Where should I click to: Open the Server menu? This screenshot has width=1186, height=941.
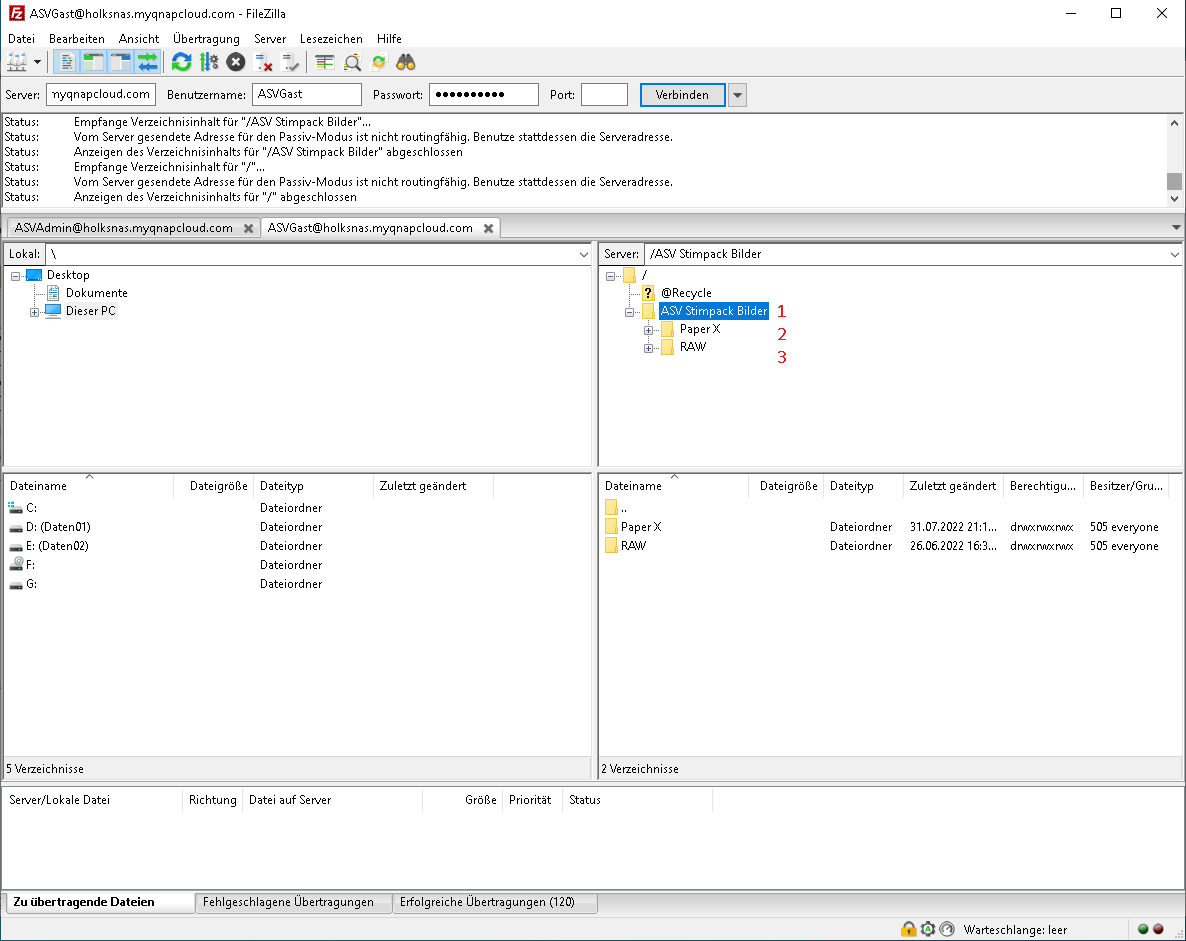(x=270, y=39)
